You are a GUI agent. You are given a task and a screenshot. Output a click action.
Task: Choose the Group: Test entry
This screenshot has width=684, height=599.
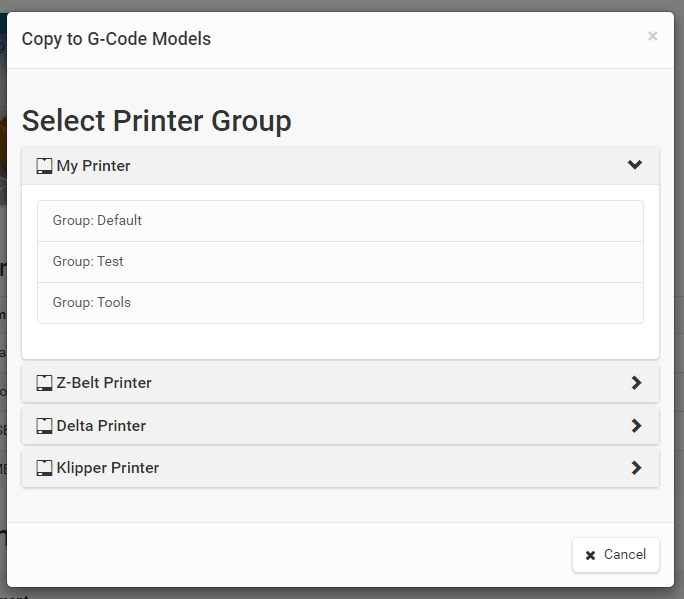pos(89,261)
